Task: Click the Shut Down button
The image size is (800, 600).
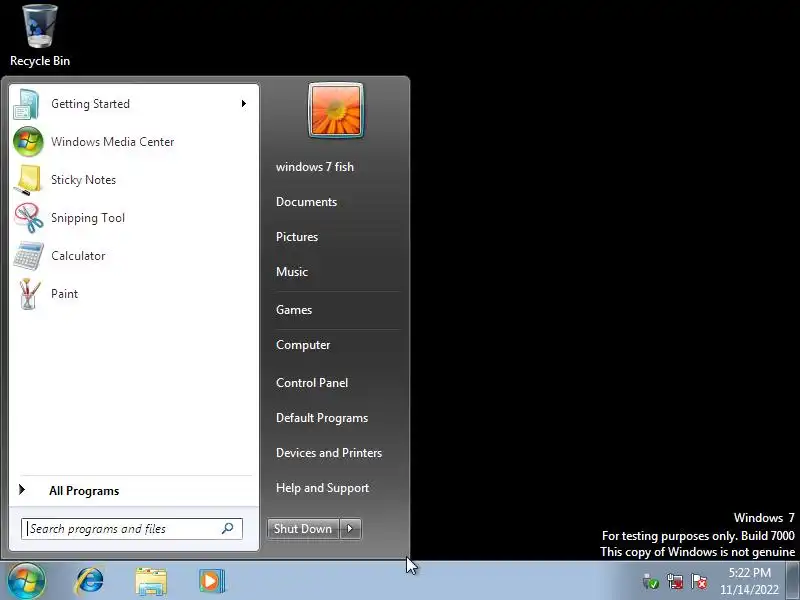Action: coord(303,529)
